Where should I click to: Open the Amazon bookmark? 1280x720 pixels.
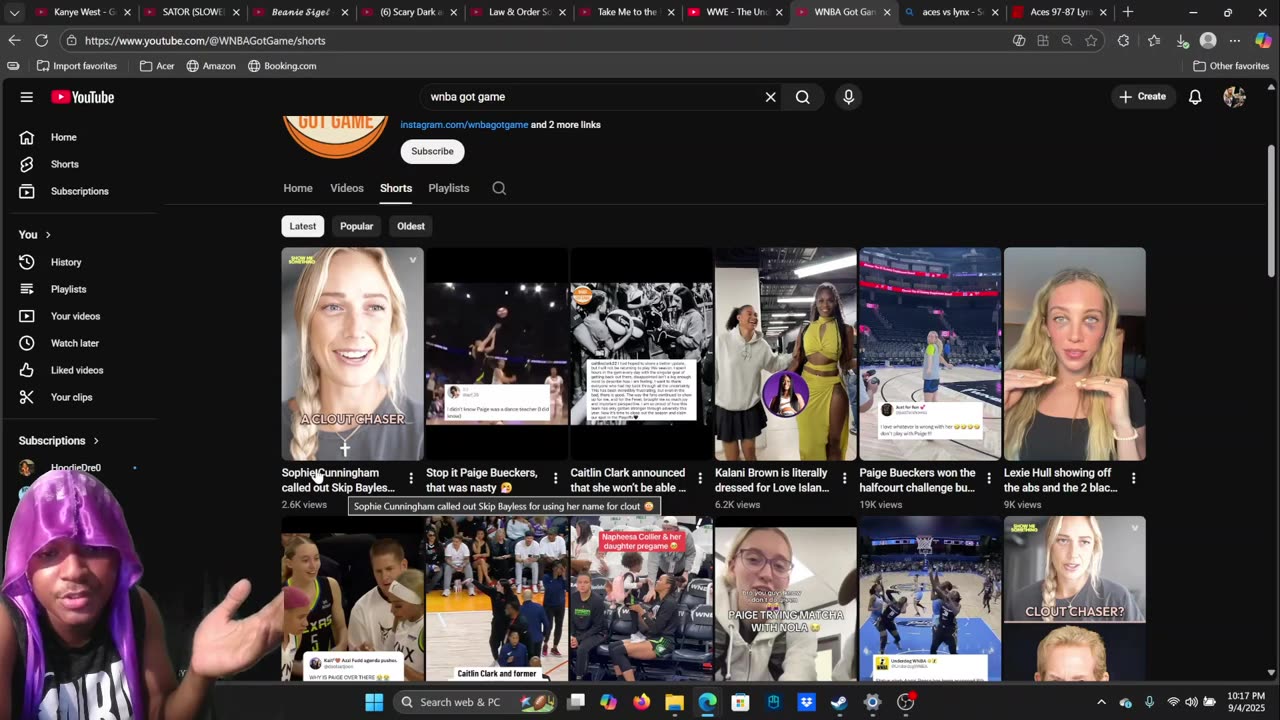pos(211,66)
